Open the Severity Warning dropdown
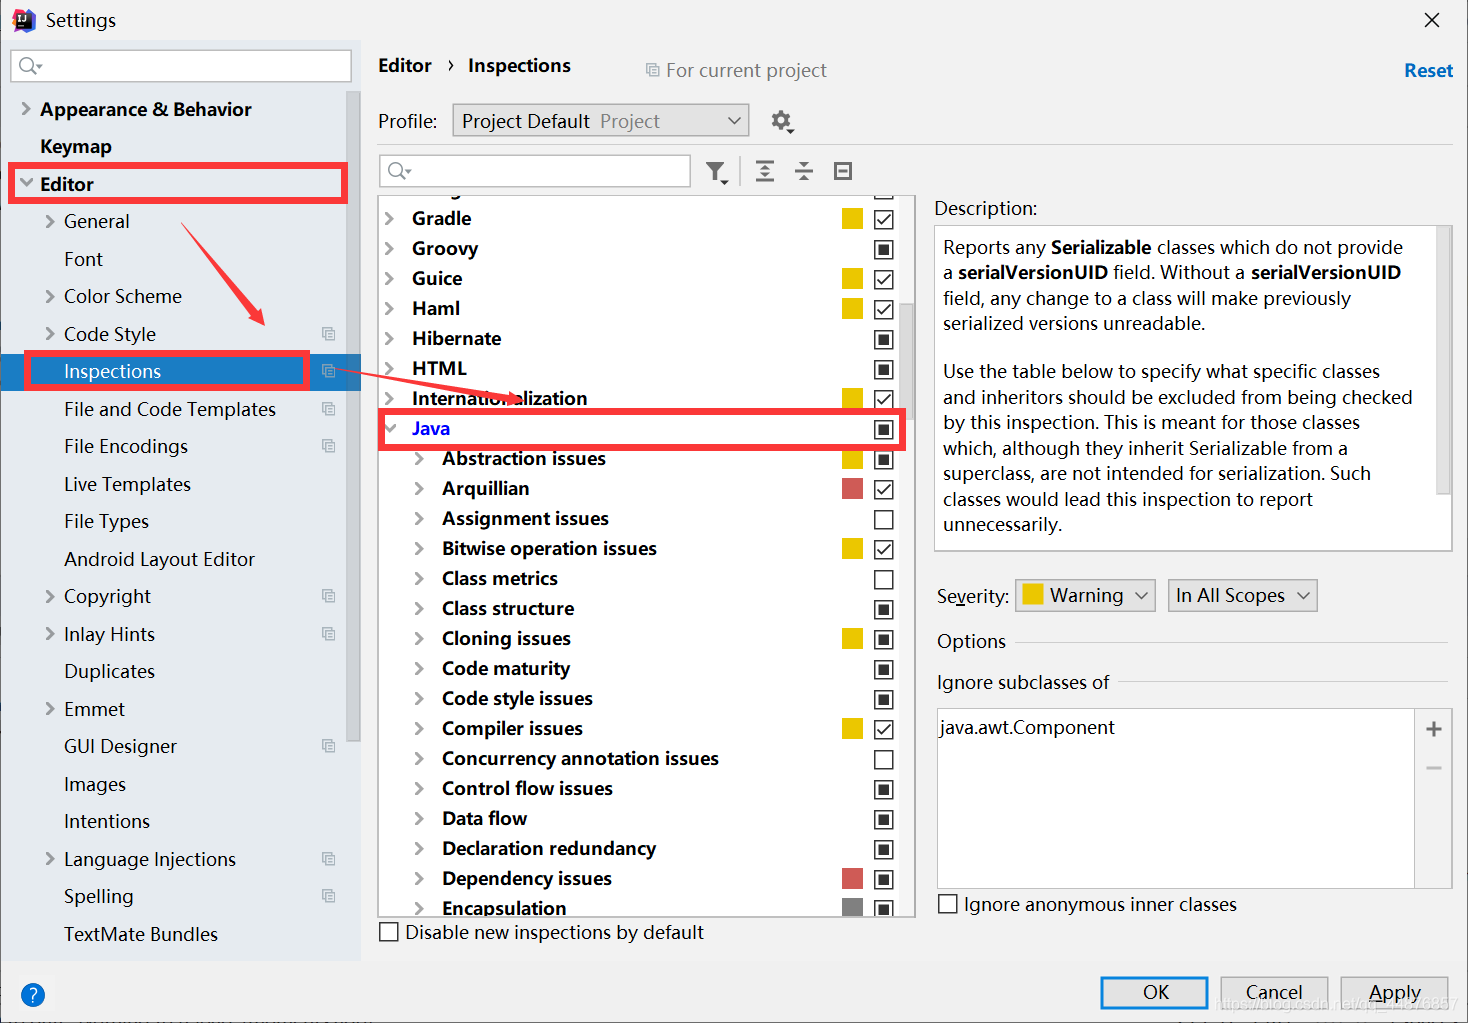 pyautogui.click(x=1085, y=595)
